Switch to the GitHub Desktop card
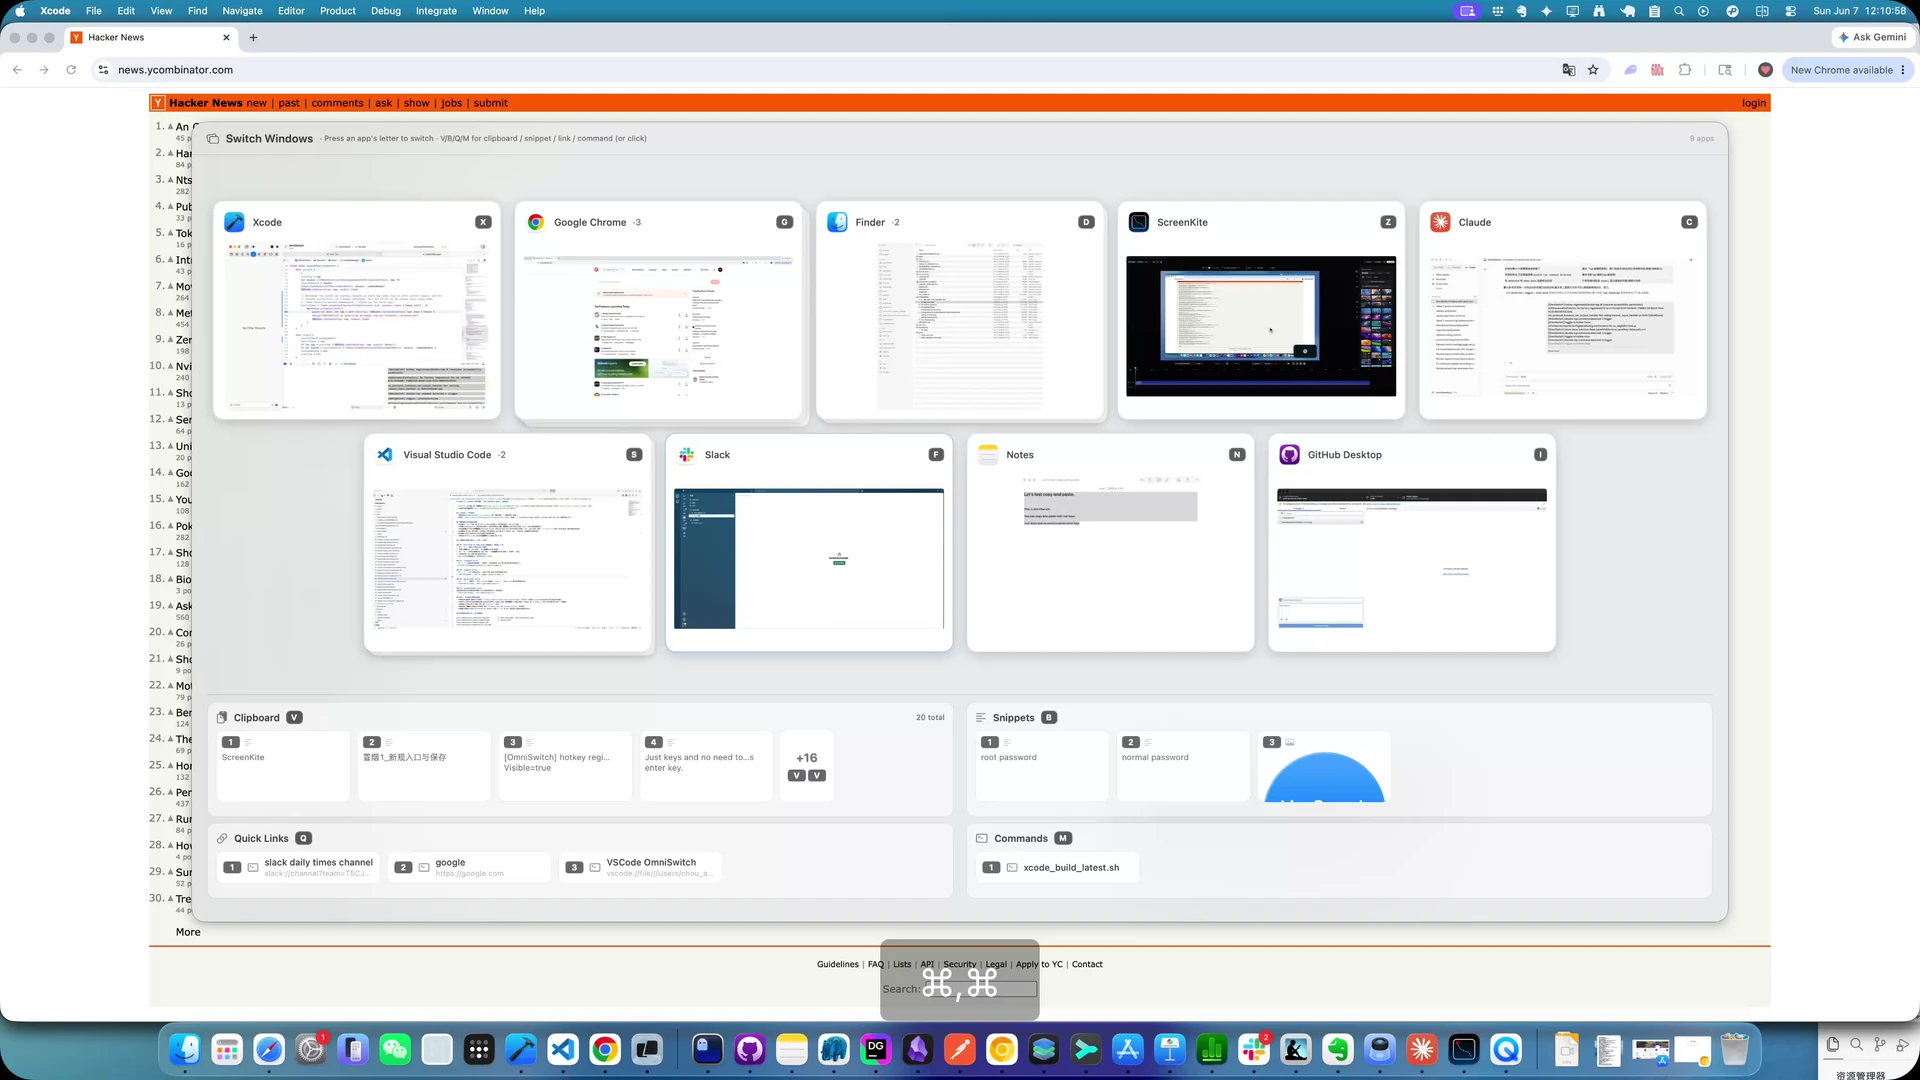 tap(1412, 543)
